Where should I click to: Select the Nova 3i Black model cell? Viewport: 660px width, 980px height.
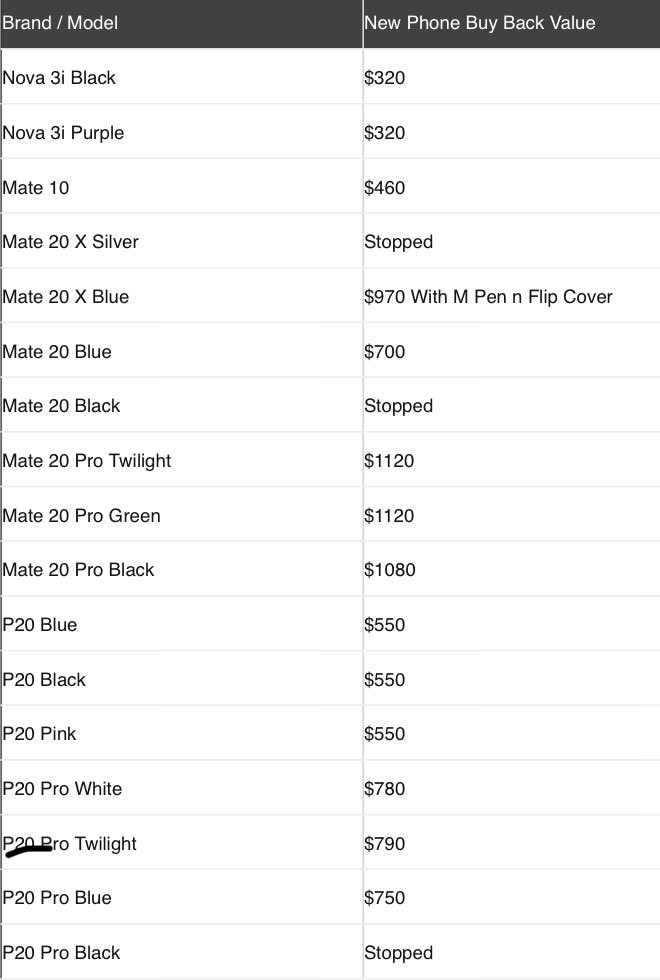coord(59,78)
